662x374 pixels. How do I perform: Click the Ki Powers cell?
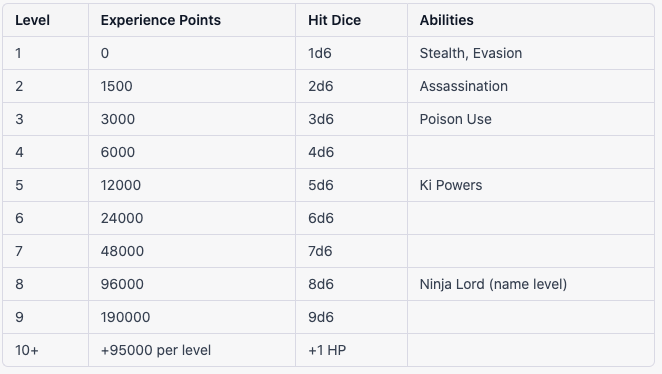click(x=531, y=185)
